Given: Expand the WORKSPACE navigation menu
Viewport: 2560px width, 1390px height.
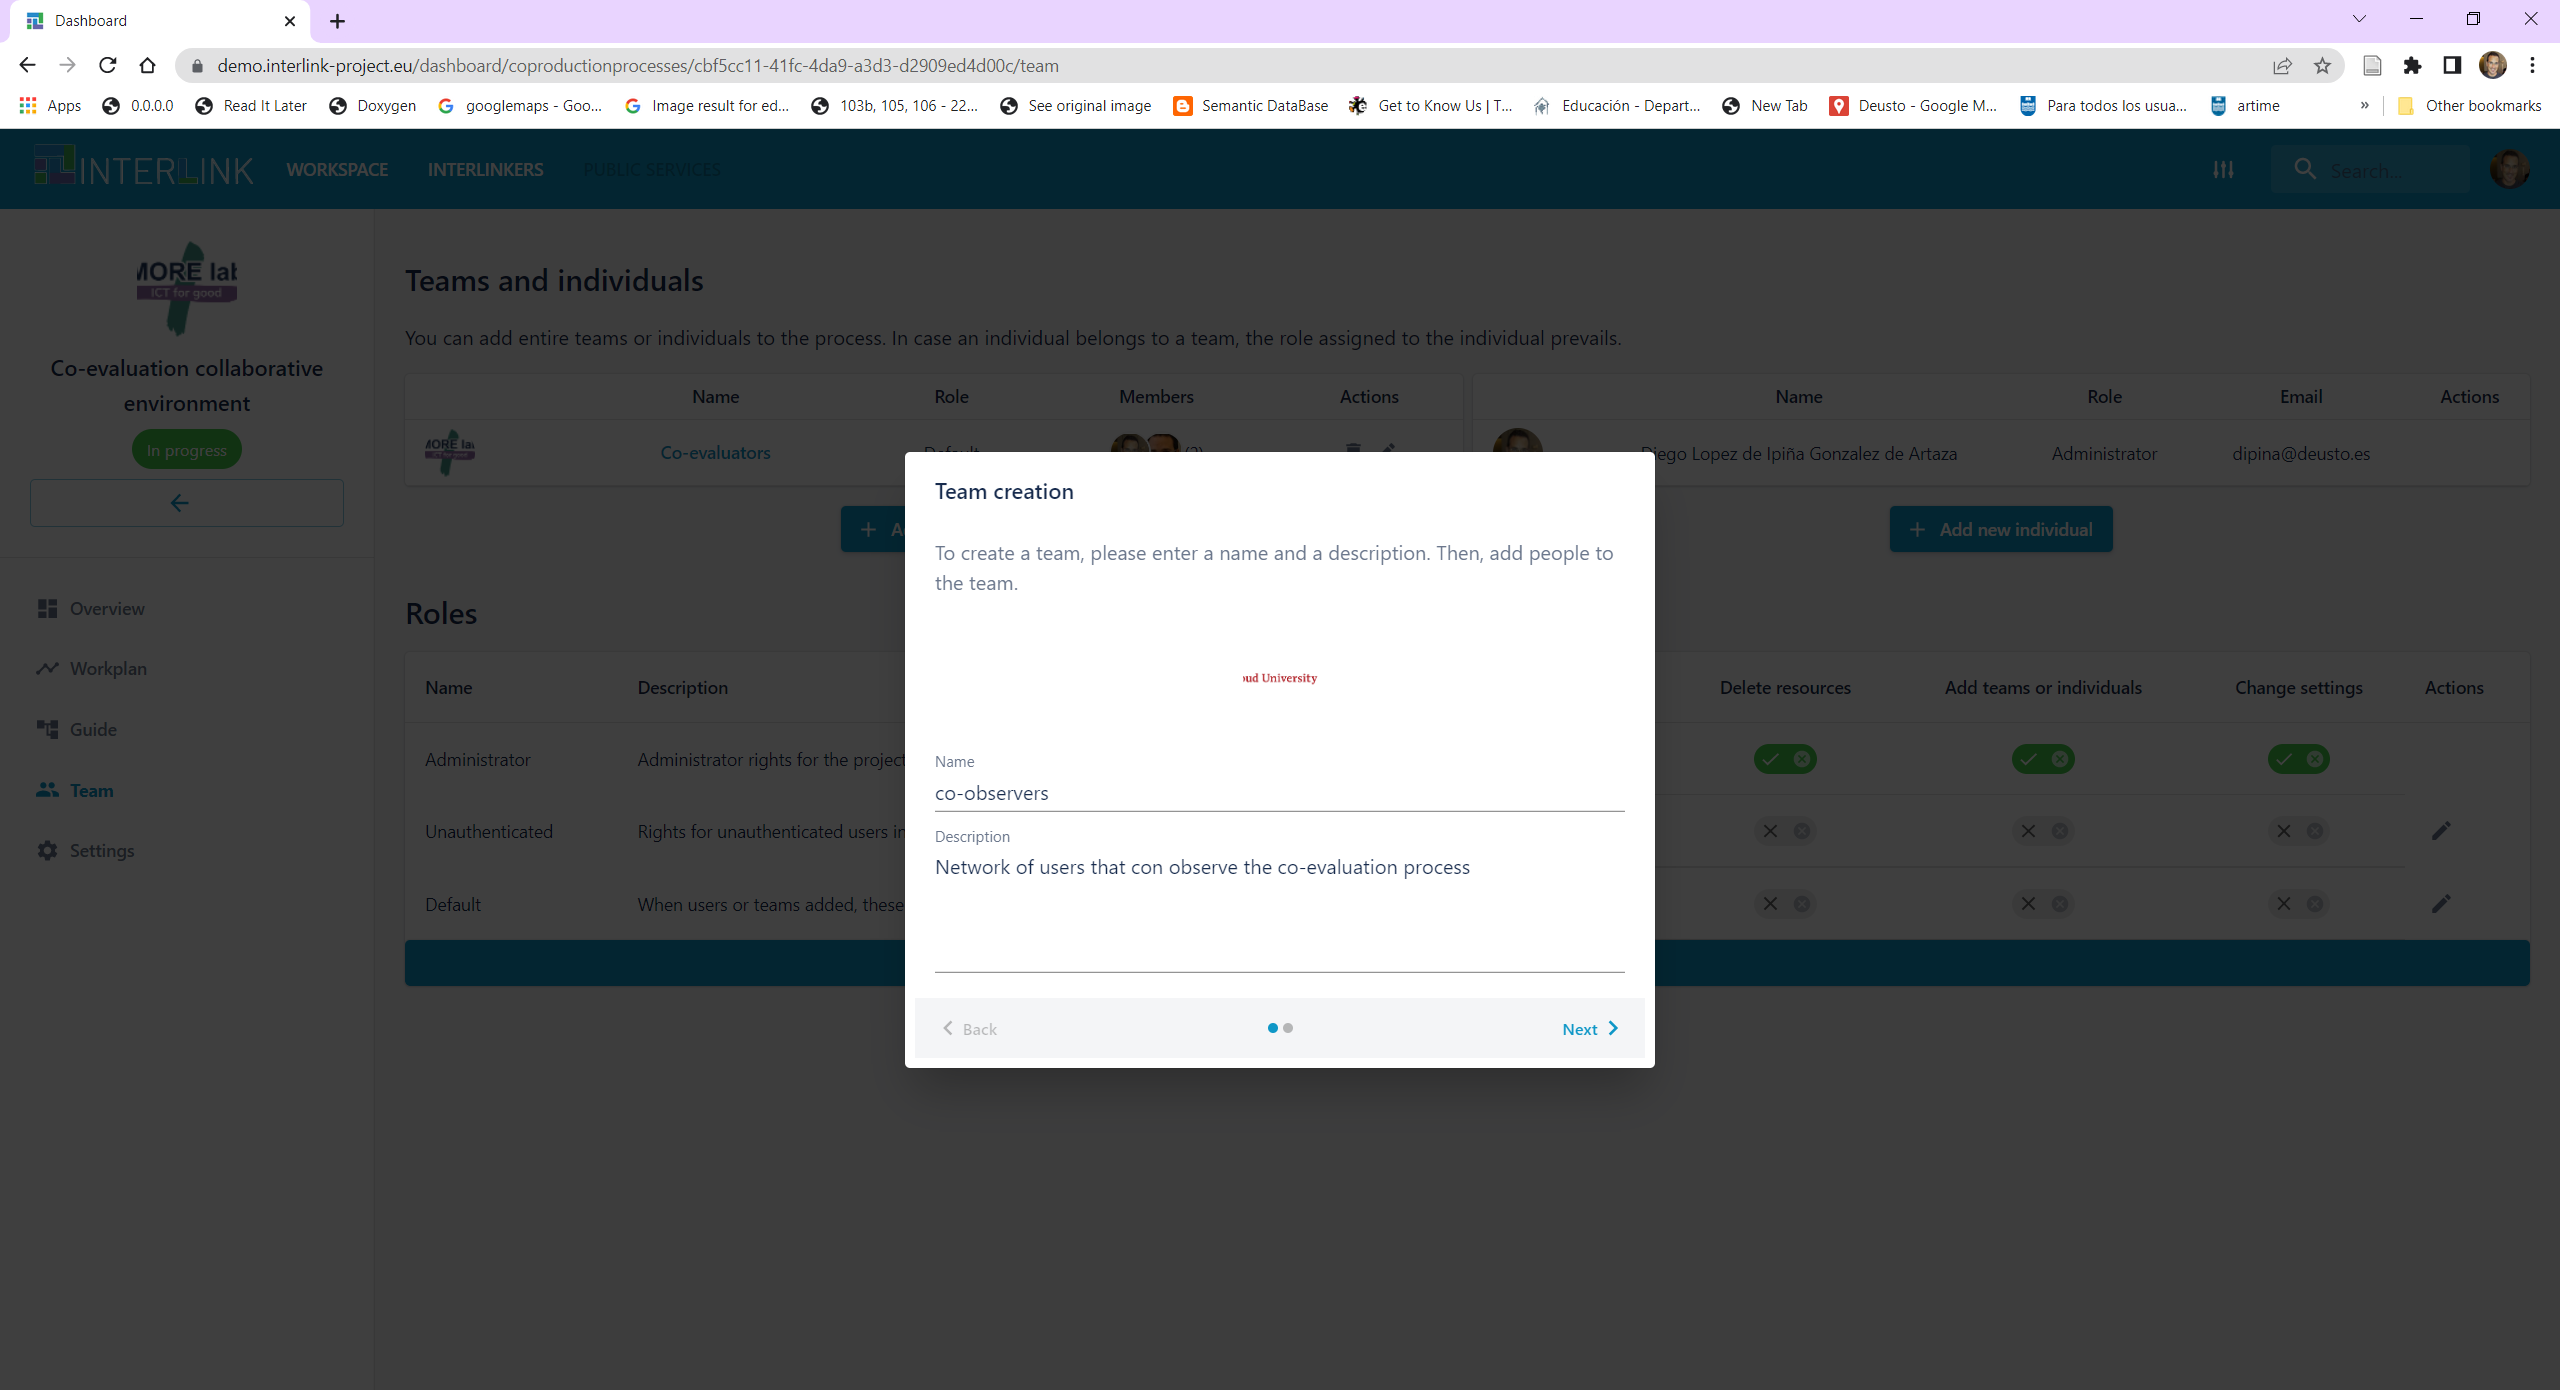Looking at the screenshot, I should (x=335, y=169).
